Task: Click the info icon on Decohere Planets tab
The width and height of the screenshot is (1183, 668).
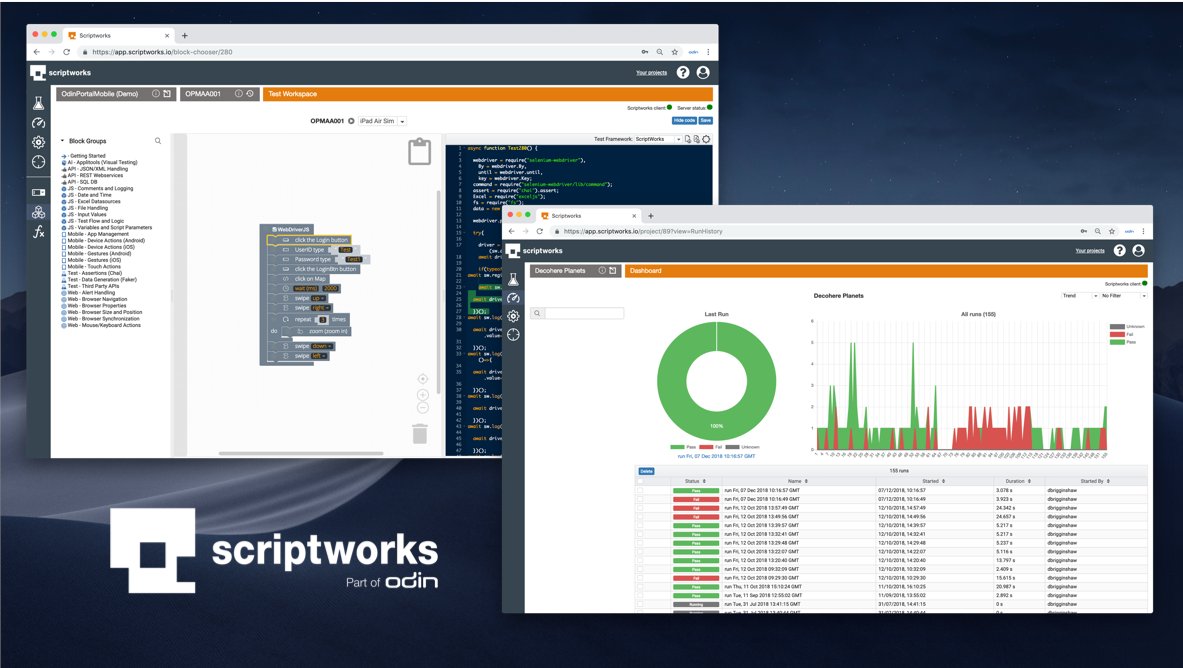Action: pos(602,270)
